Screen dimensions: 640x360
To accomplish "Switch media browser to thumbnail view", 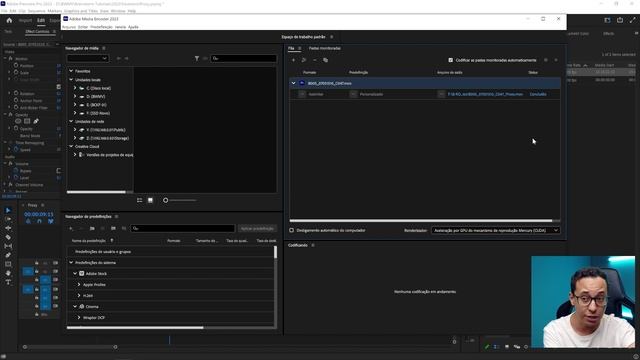I will [150, 200].
